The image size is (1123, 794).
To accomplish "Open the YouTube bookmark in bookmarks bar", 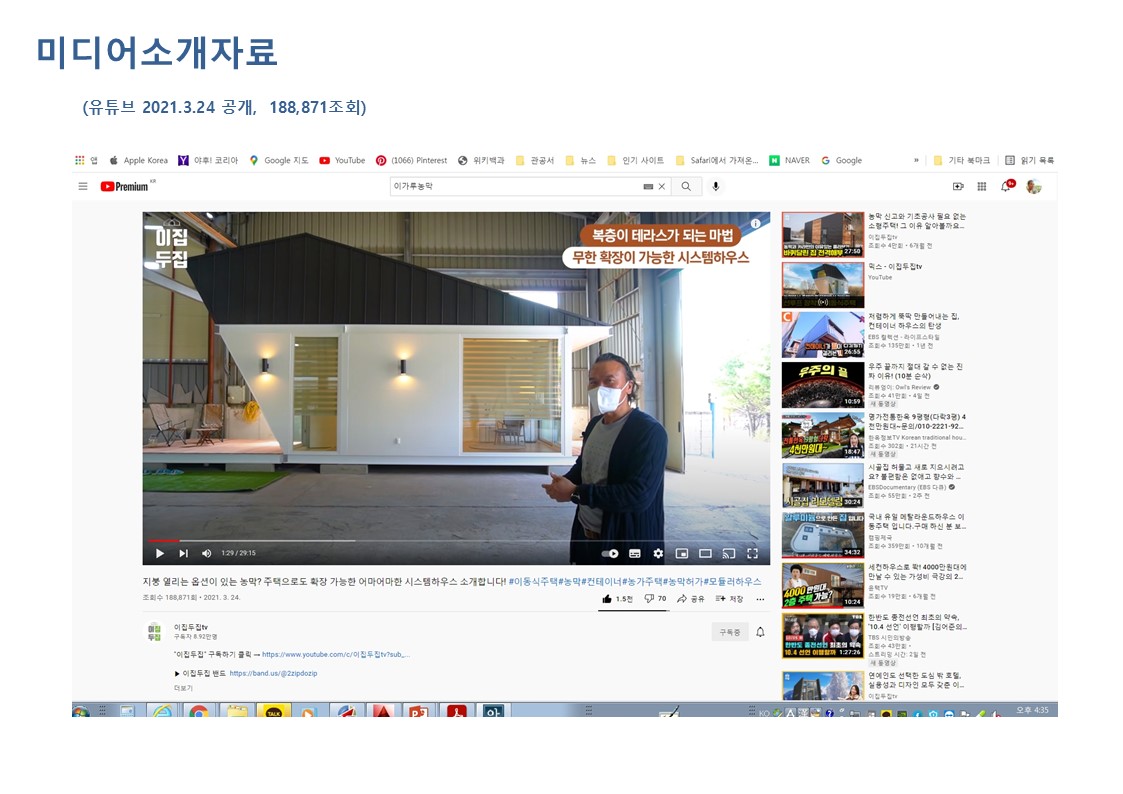I will tap(342, 160).
